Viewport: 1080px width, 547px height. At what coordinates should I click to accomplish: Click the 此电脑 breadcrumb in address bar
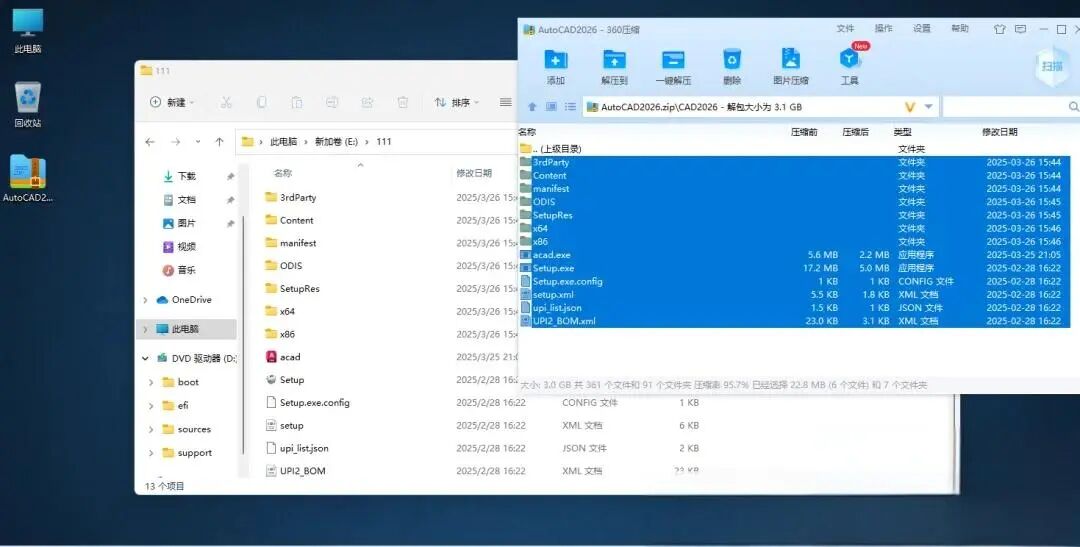click(283, 141)
